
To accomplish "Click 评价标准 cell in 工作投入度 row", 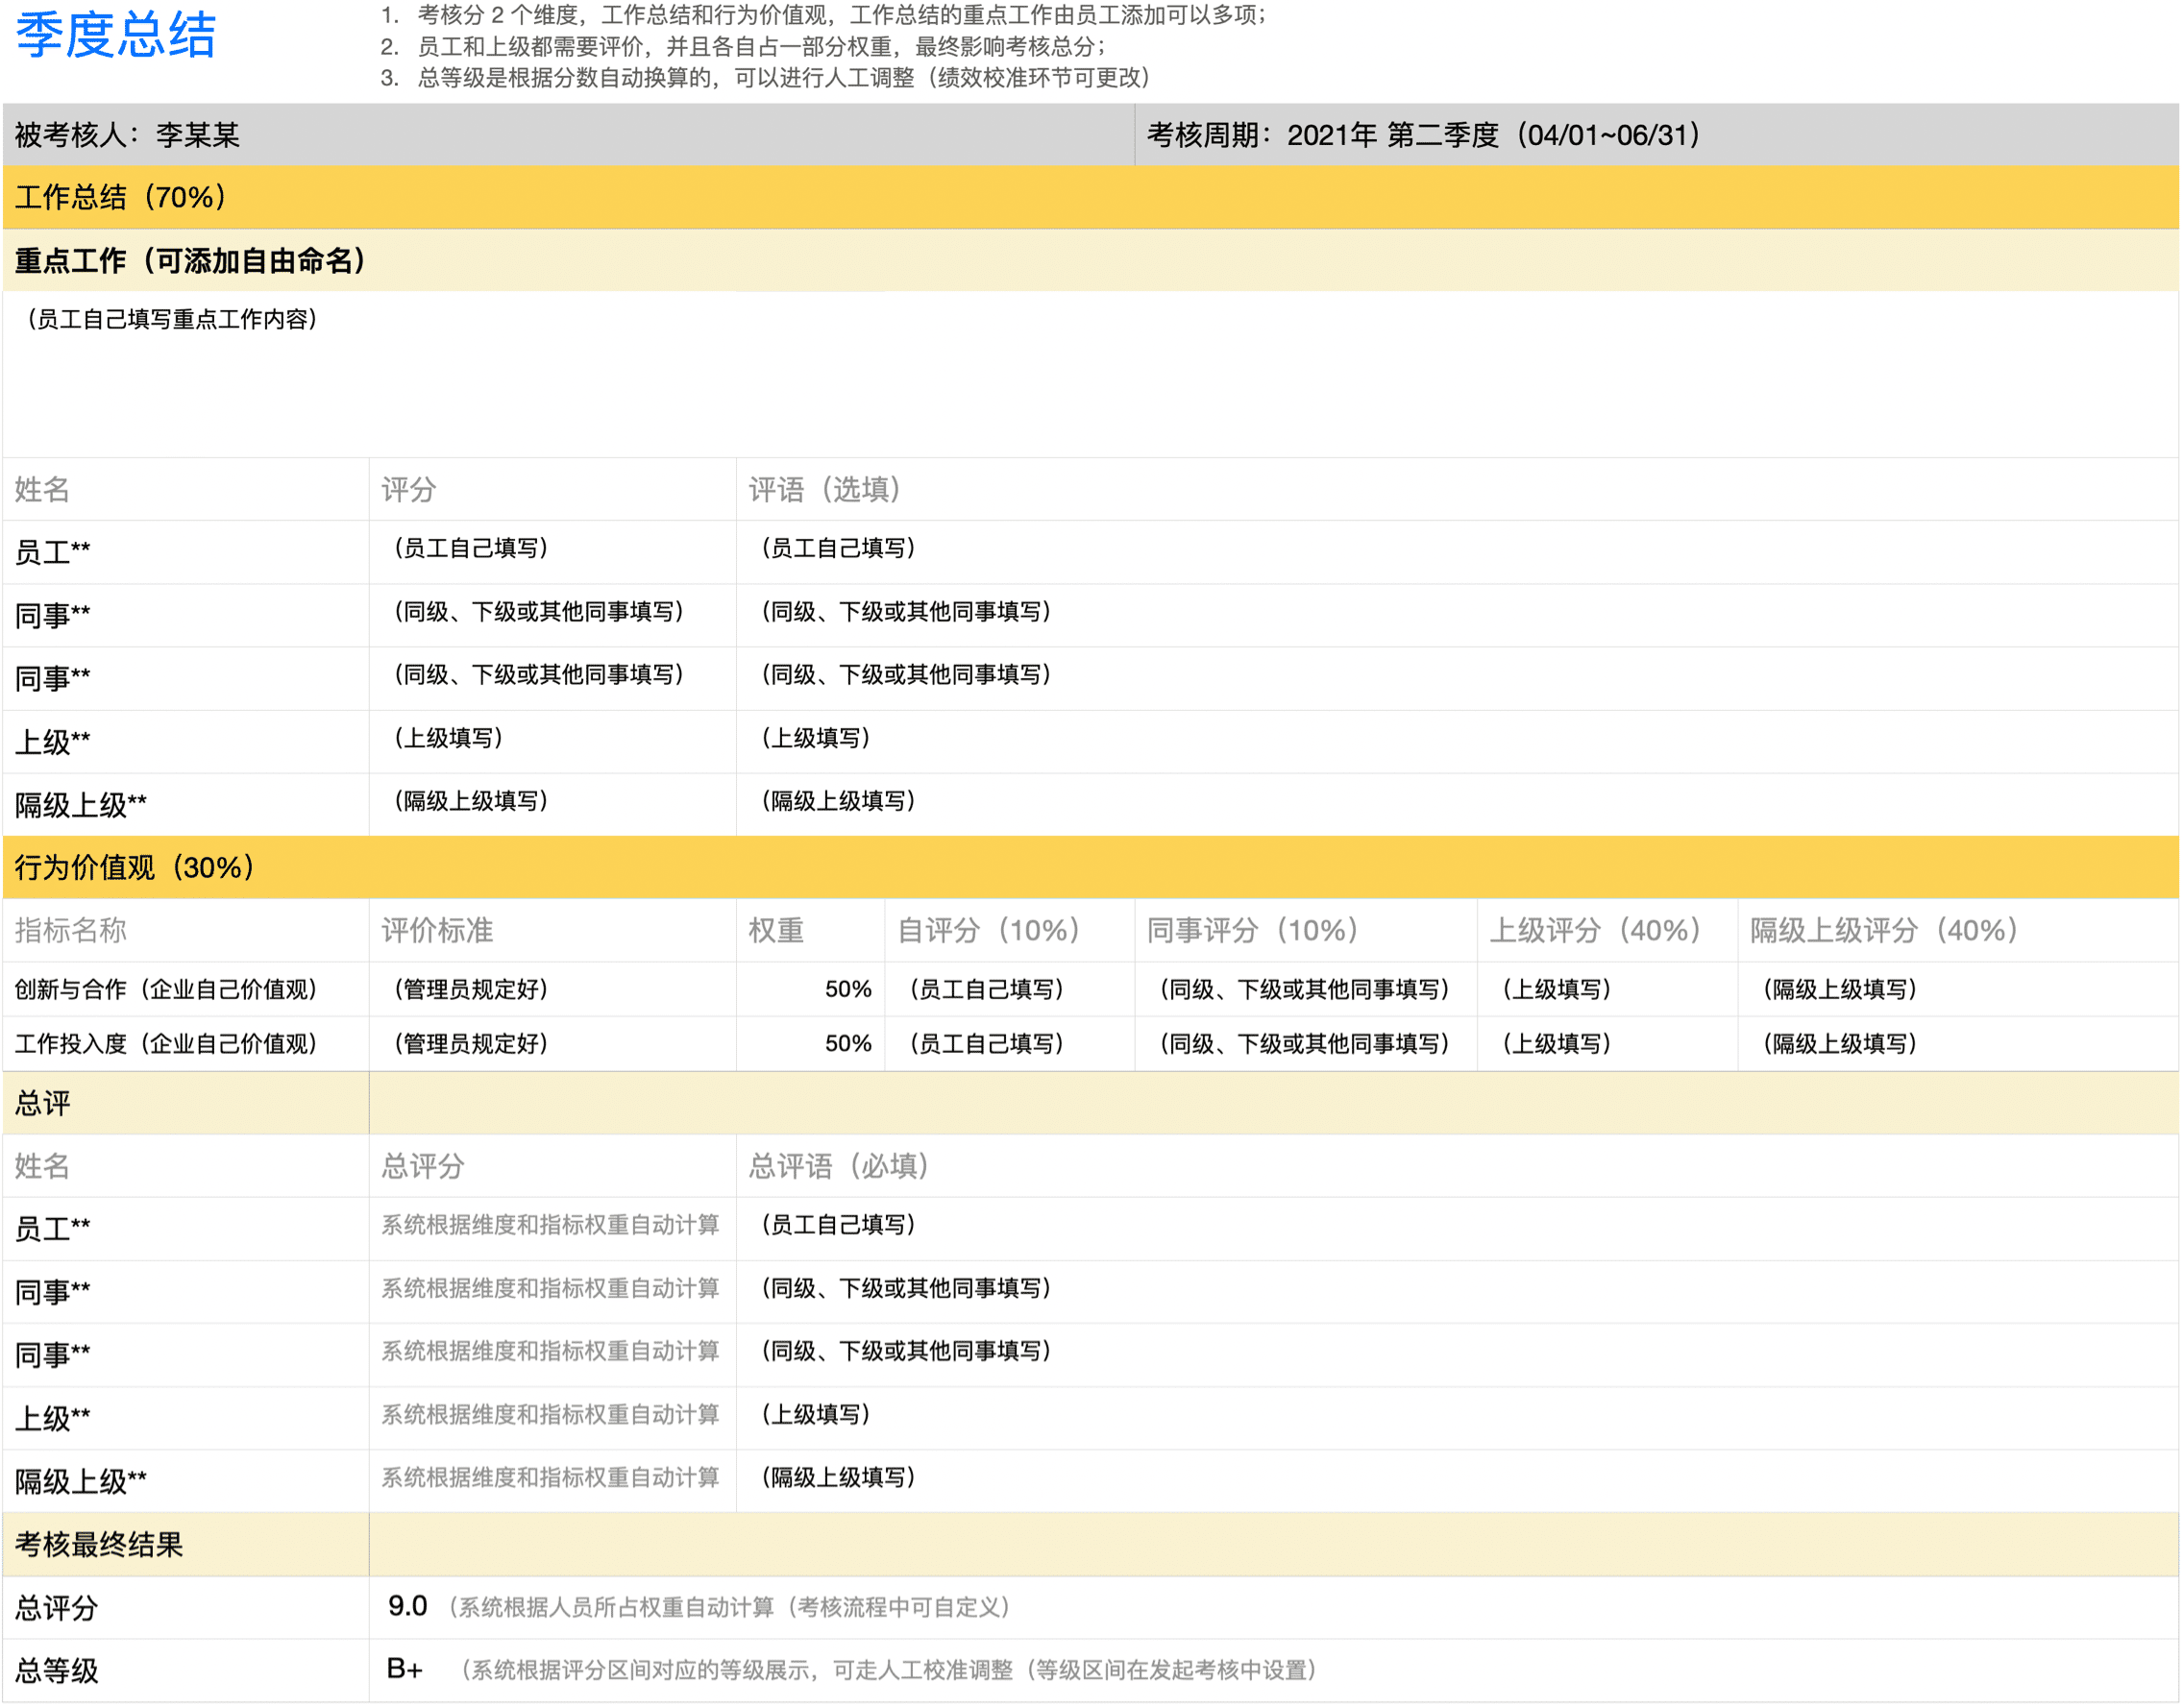I will coord(552,1044).
